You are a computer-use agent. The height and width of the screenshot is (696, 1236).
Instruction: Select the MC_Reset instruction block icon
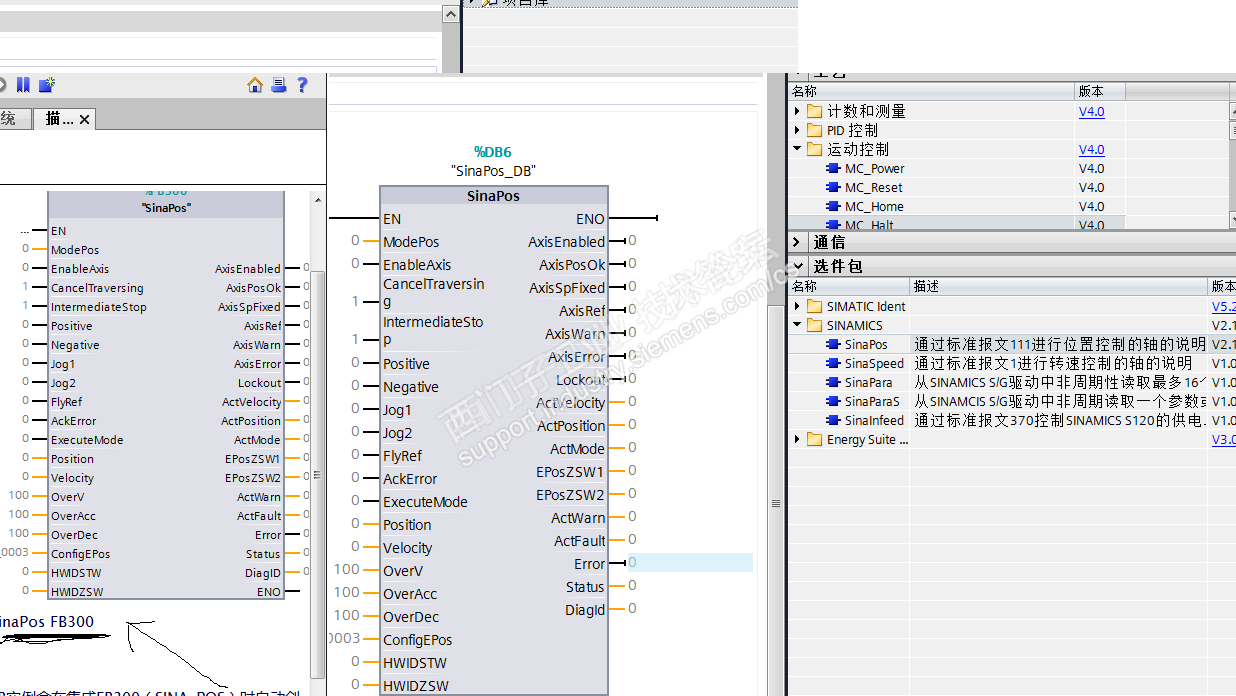[x=833, y=188]
